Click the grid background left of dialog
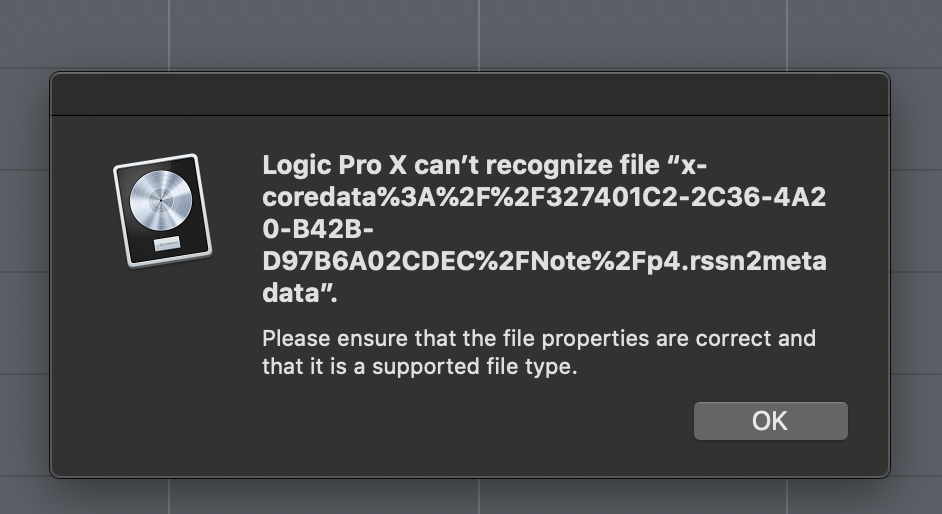This screenshot has height=514, width=942. click(24, 270)
